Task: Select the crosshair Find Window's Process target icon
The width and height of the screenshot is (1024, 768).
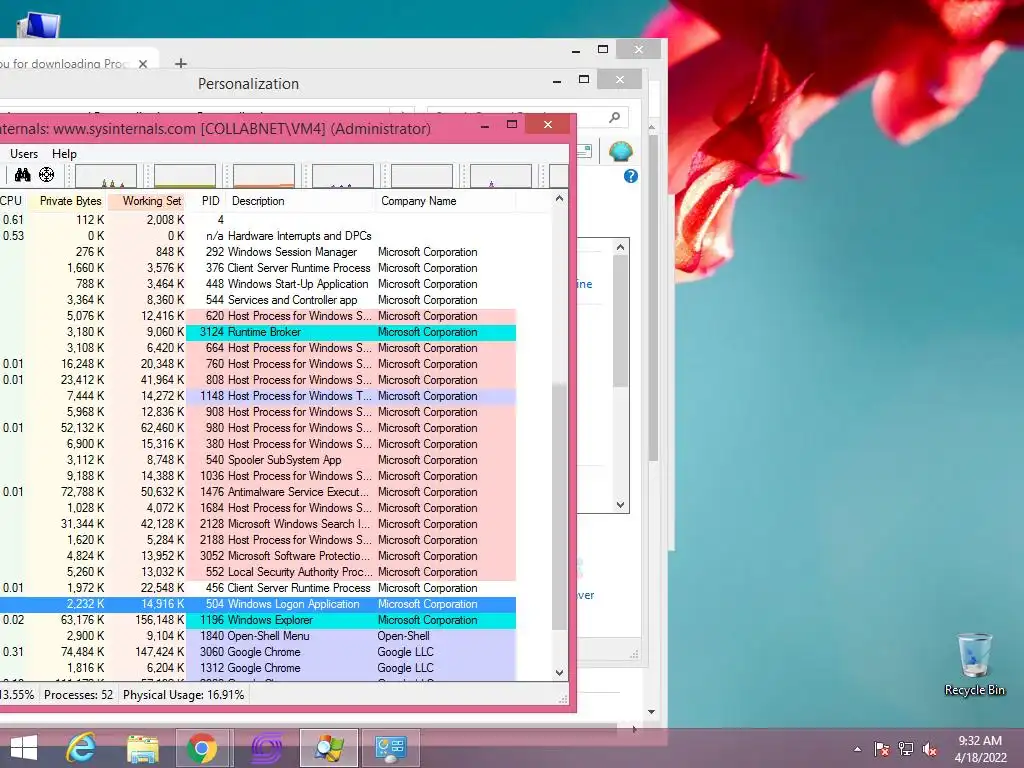Action: click(x=46, y=175)
